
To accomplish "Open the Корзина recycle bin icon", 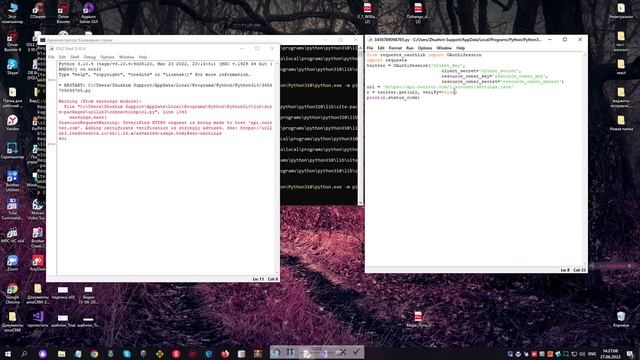I will coord(621,319).
